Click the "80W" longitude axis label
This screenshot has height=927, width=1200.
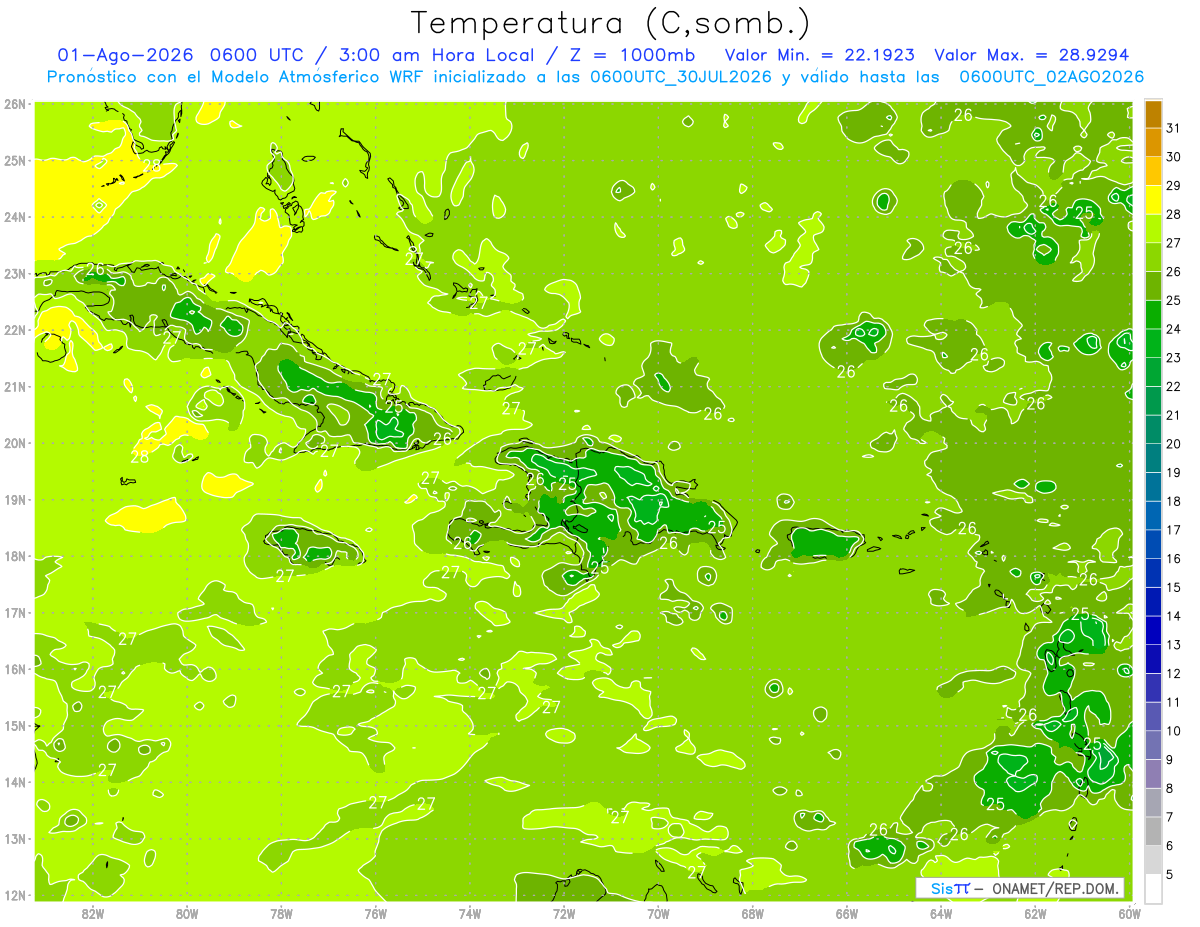(x=187, y=913)
